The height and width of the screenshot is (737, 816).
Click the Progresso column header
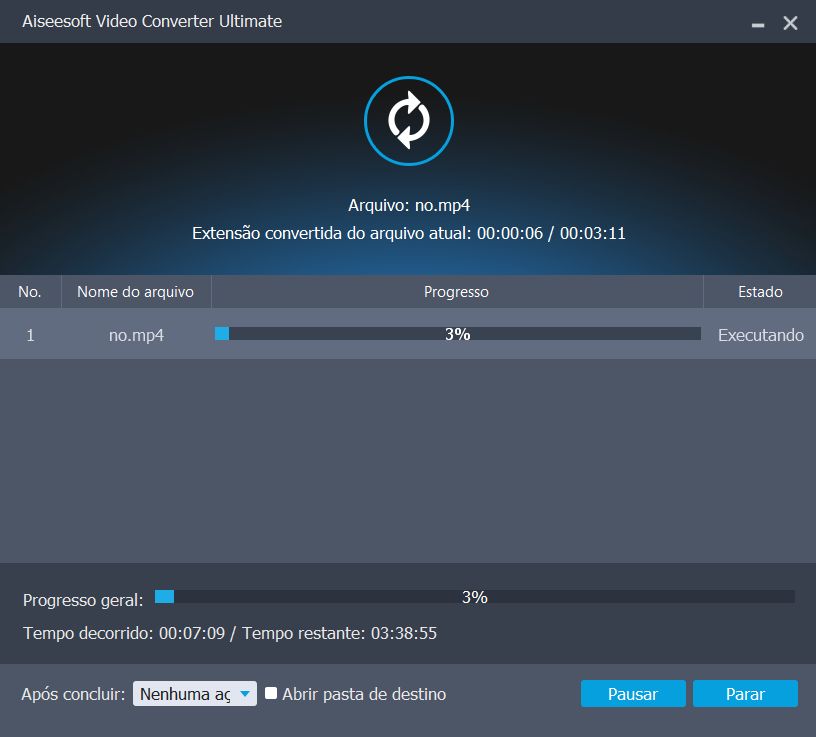click(456, 291)
